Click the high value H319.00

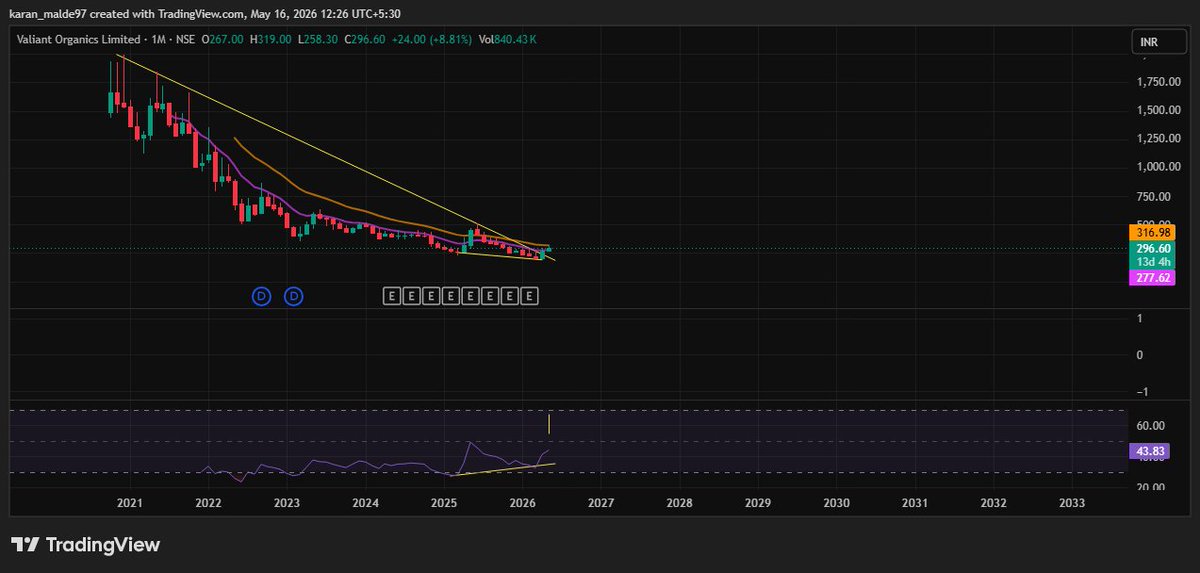(272, 40)
